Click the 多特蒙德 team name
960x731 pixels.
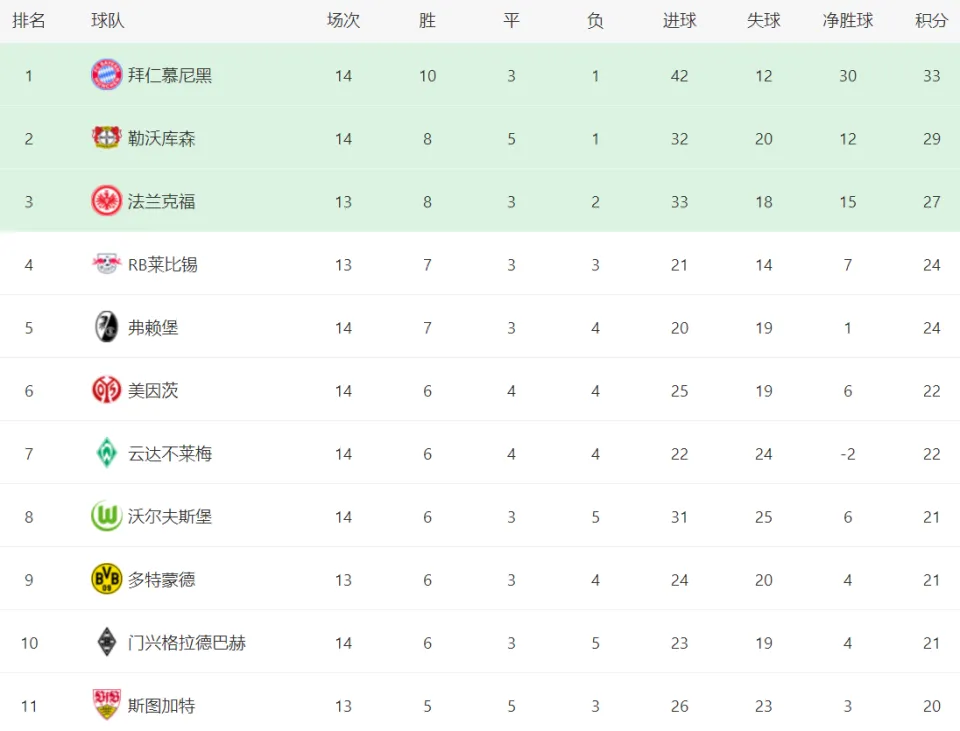coord(162,580)
